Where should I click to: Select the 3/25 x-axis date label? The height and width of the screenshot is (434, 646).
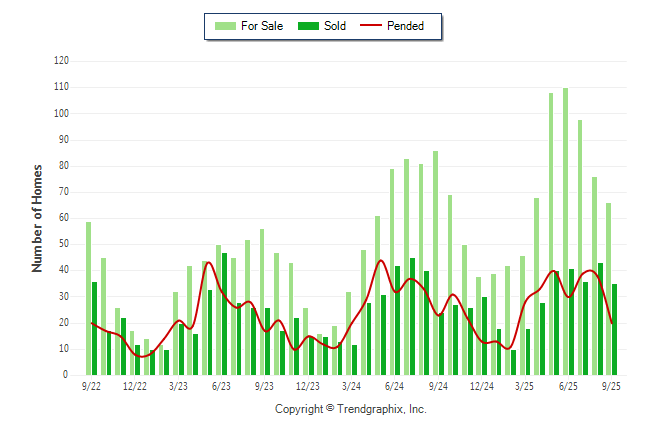click(x=525, y=386)
